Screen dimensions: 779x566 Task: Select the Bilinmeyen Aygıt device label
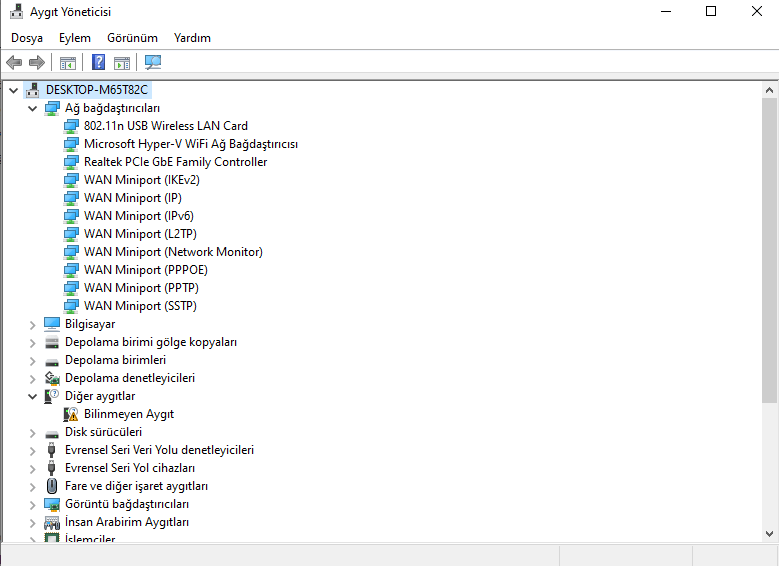pyautogui.click(x=129, y=414)
